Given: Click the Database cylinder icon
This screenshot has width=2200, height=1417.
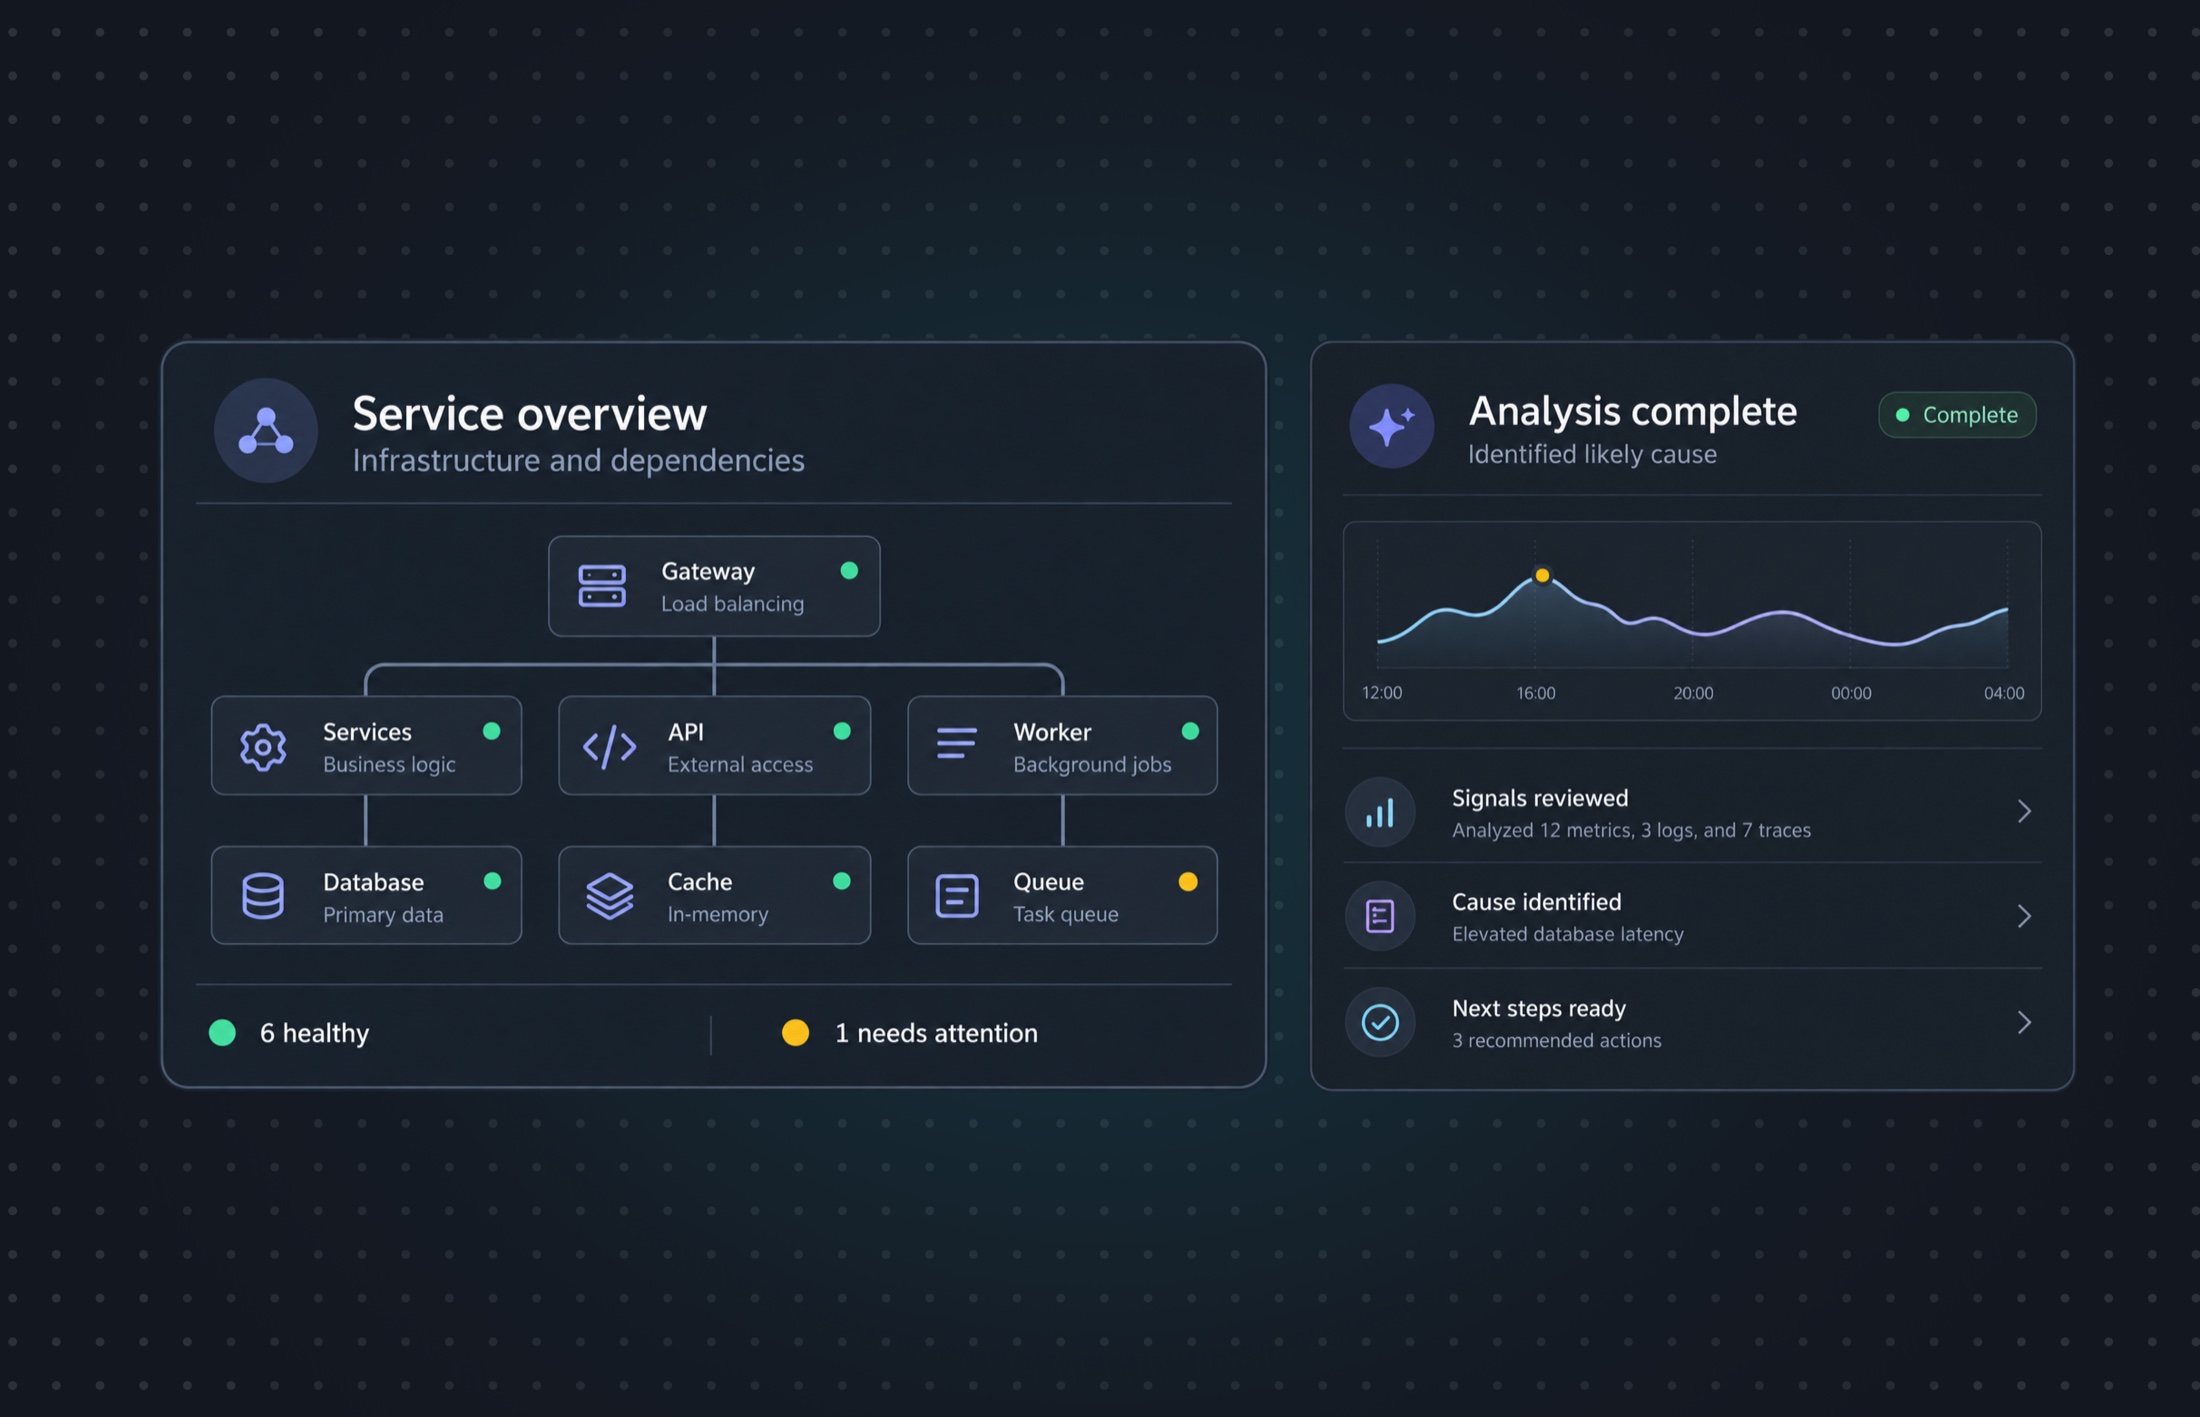Looking at the screenshot, I should 263,896.
